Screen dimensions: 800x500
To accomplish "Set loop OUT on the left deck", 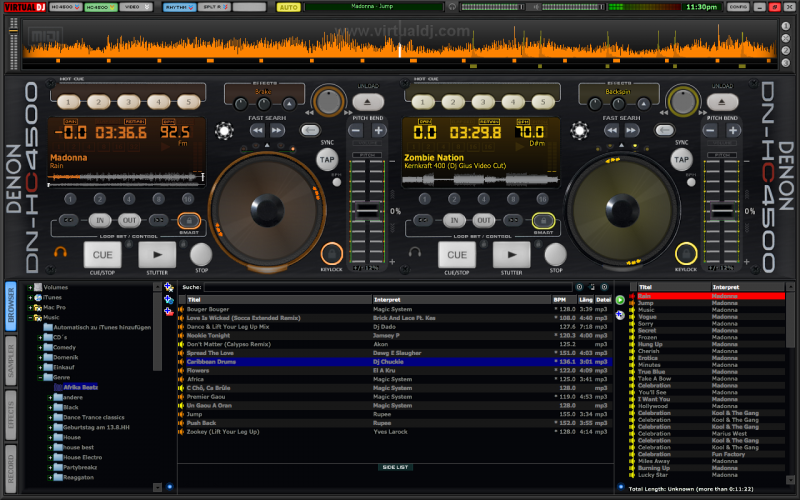I will pyautogui.click(x=130, y=220).
